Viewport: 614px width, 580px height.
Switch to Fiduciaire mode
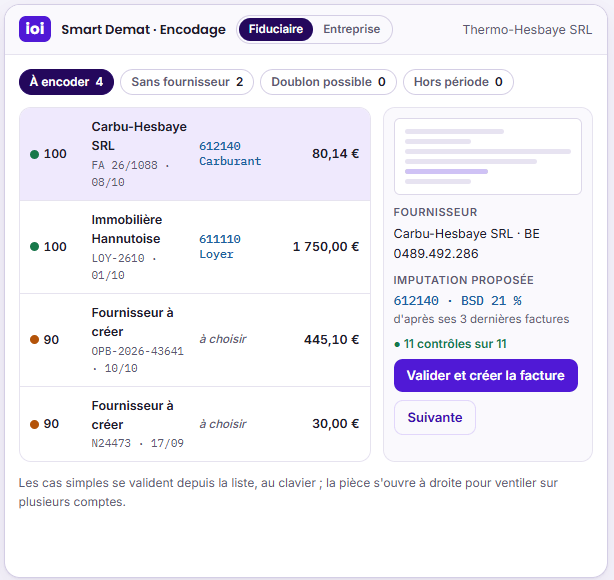tap(276, 29)
